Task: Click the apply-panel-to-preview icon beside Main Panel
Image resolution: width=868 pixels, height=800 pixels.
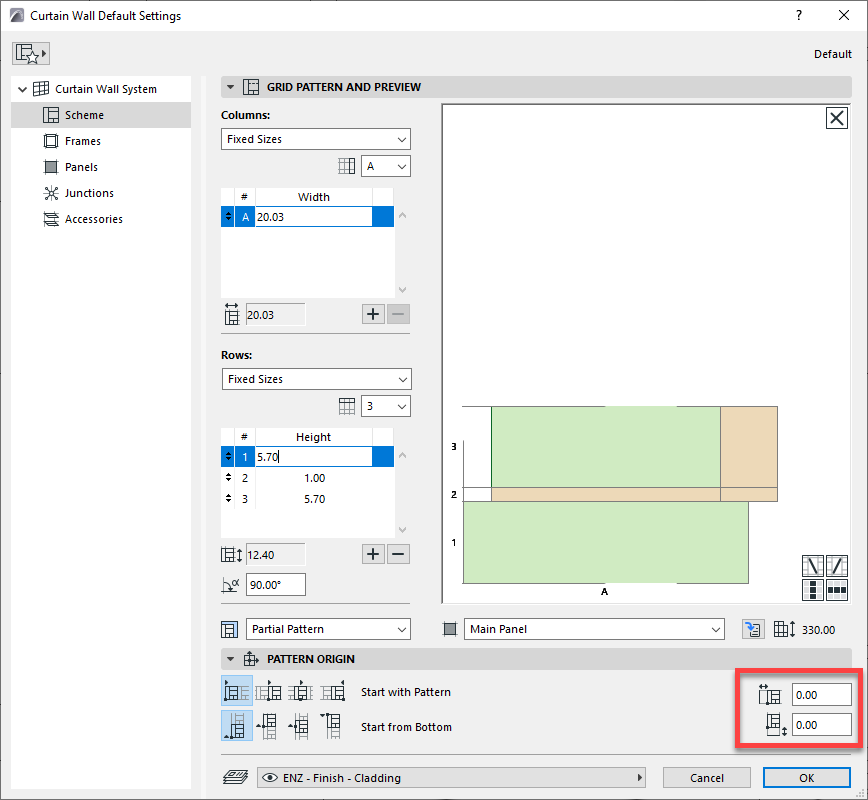Action: [x=753, y=629]
